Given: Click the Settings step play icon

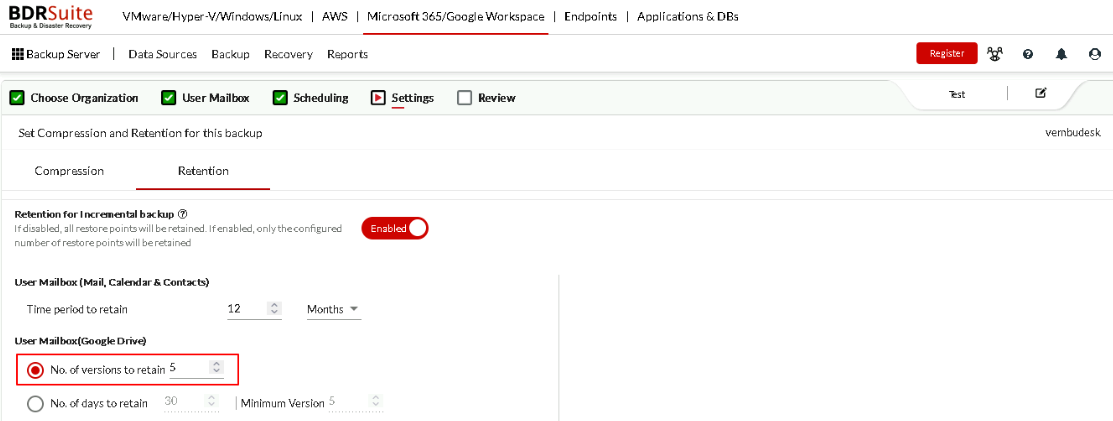Looking at the screenshot, I should coord(378,98).
